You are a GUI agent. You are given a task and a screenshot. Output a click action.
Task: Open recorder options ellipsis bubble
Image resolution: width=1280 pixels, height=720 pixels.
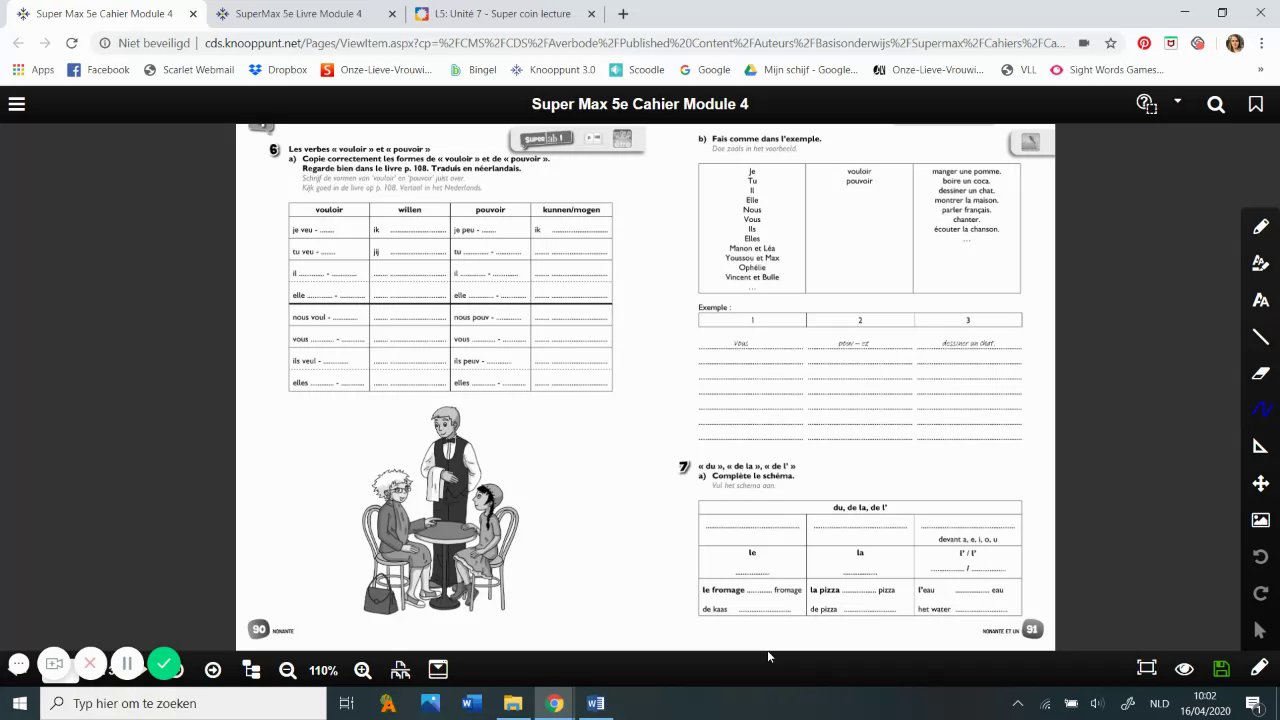tap(18, 664)
